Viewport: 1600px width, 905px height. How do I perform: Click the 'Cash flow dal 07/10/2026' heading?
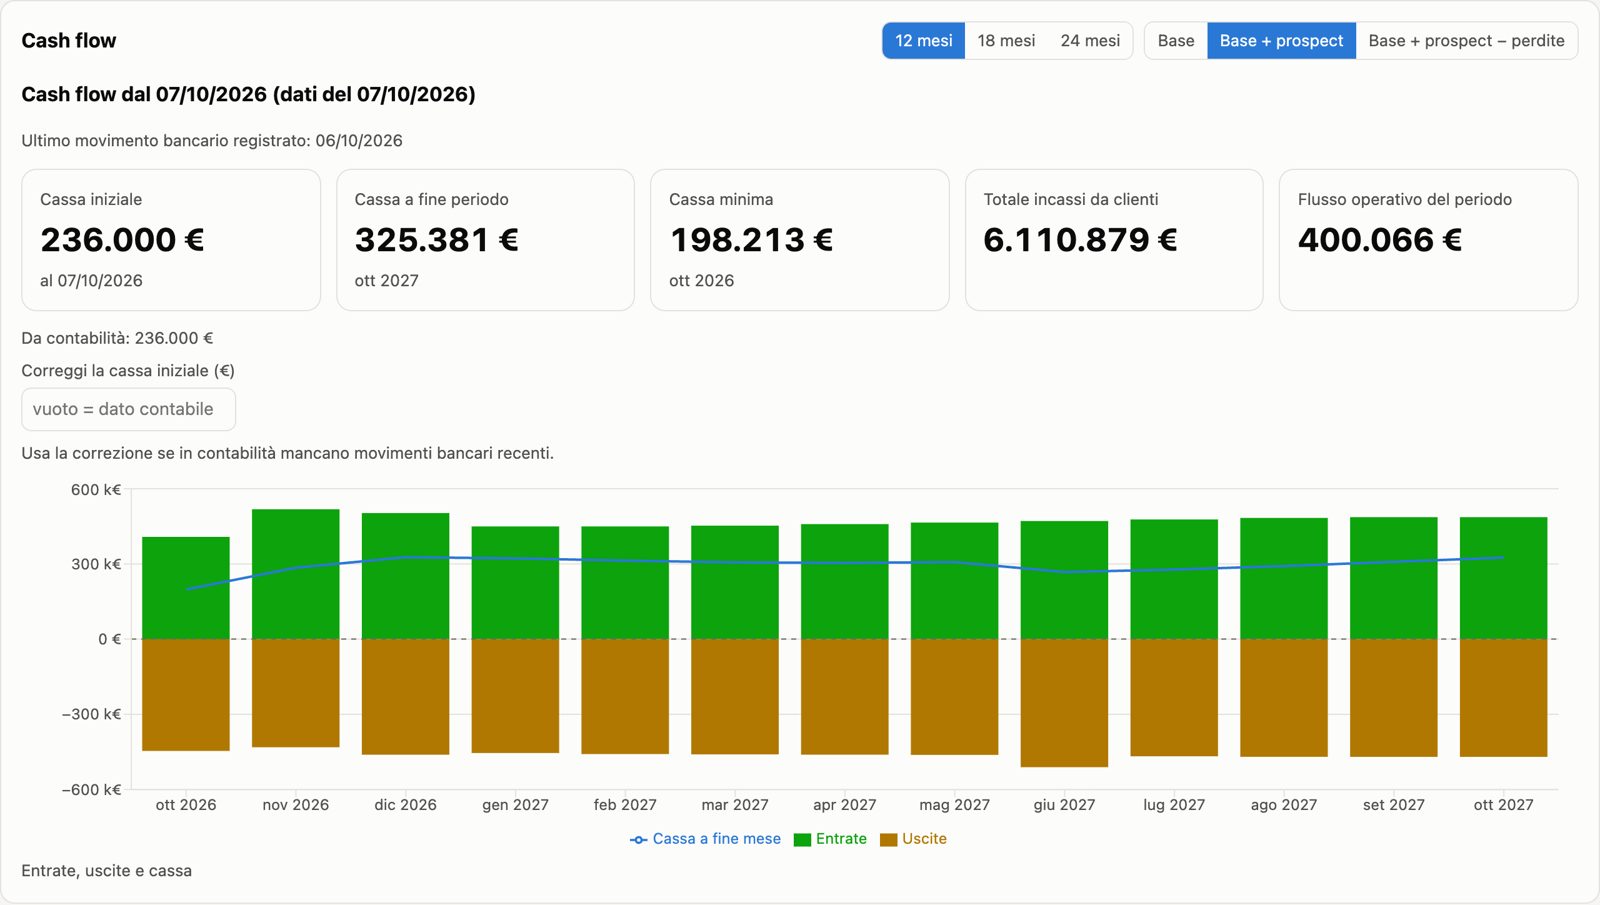248,94
